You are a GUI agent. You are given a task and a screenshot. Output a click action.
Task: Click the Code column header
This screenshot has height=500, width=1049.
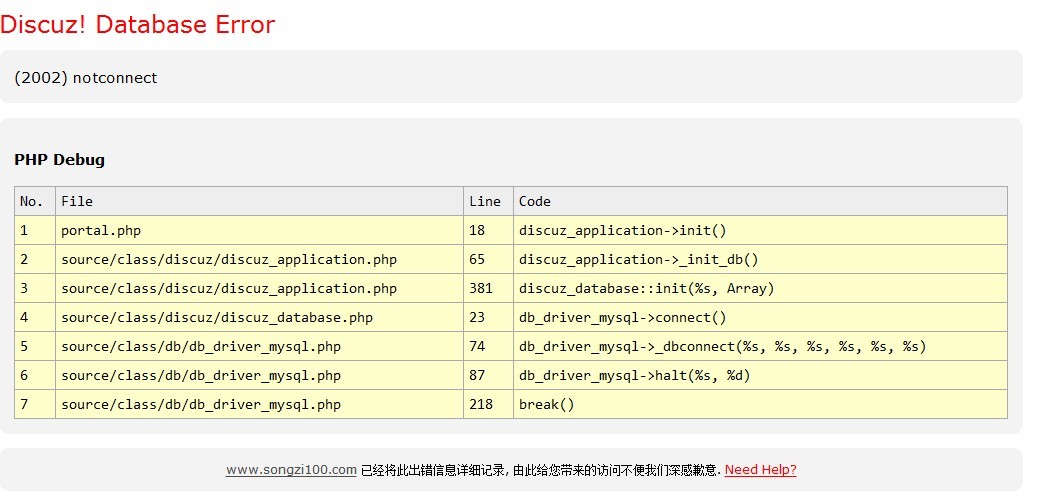coord(760,201)
